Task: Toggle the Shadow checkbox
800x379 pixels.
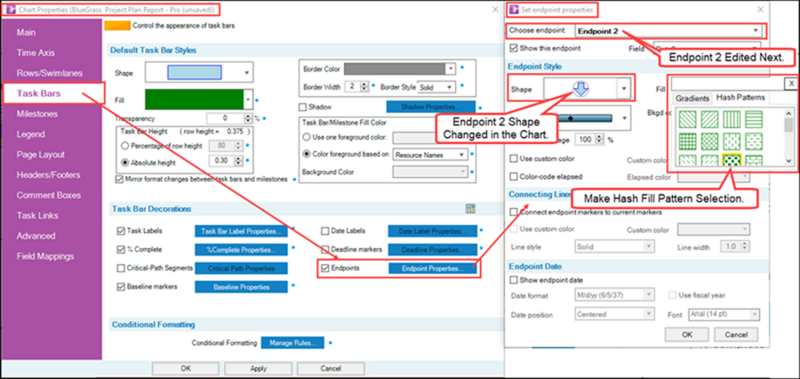Action: [303, 107]
